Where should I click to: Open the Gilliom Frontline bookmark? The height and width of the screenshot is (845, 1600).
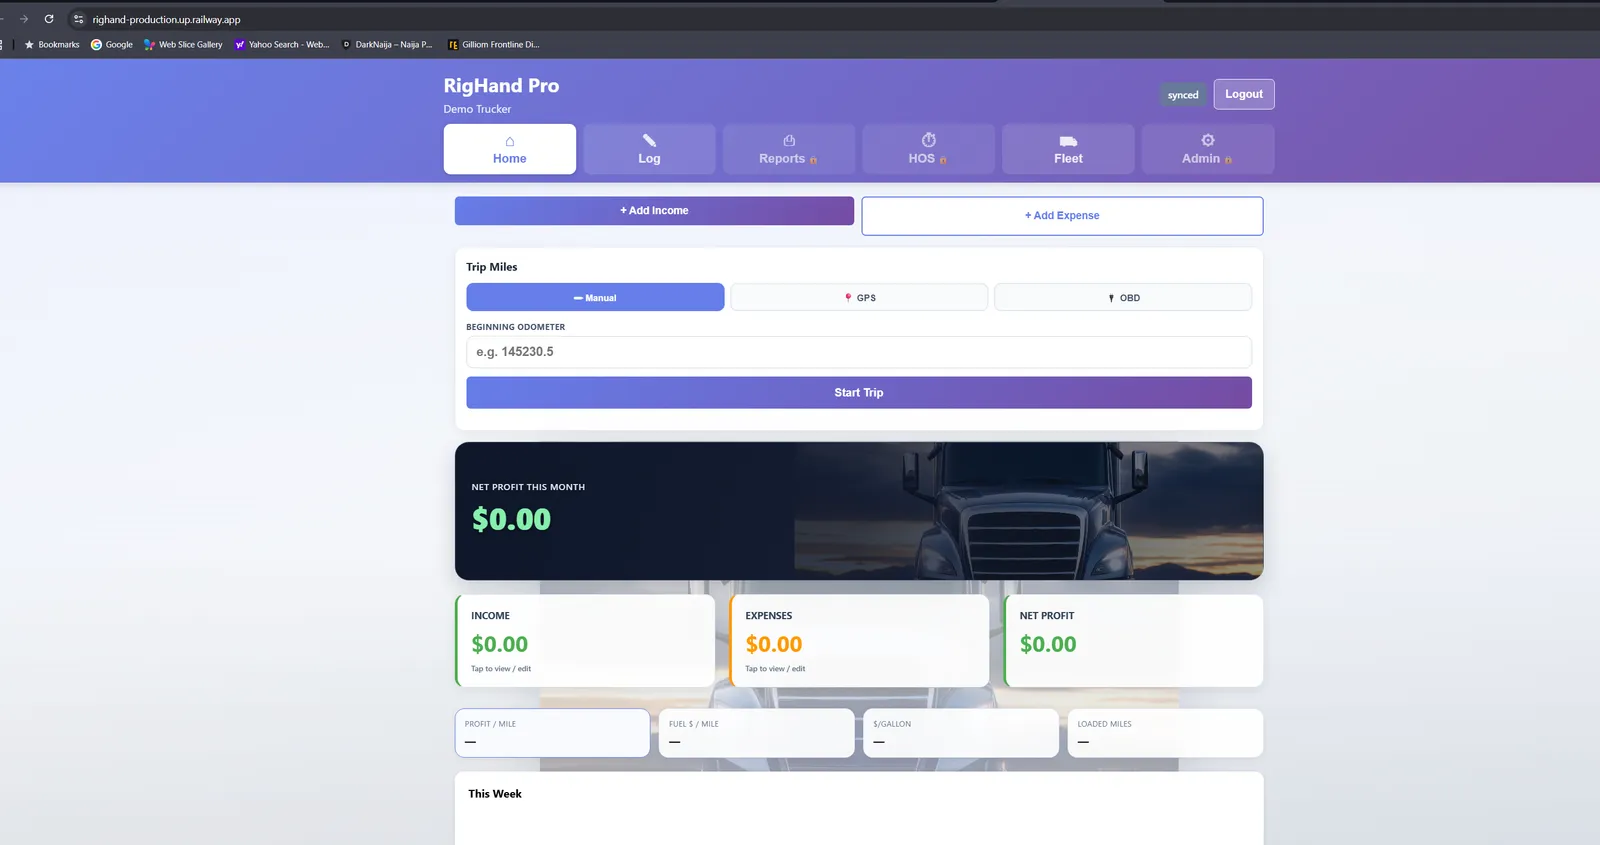(494, 44)
